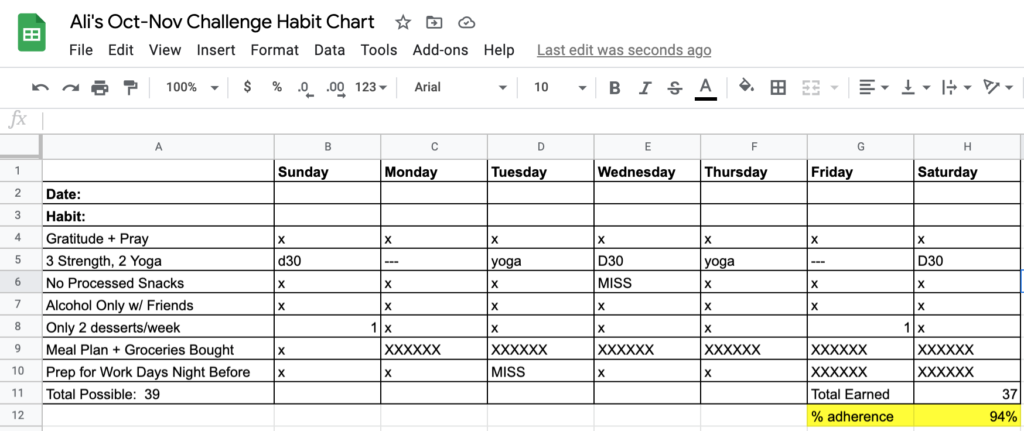Click the Redo arrow icon

click(71, 88)
